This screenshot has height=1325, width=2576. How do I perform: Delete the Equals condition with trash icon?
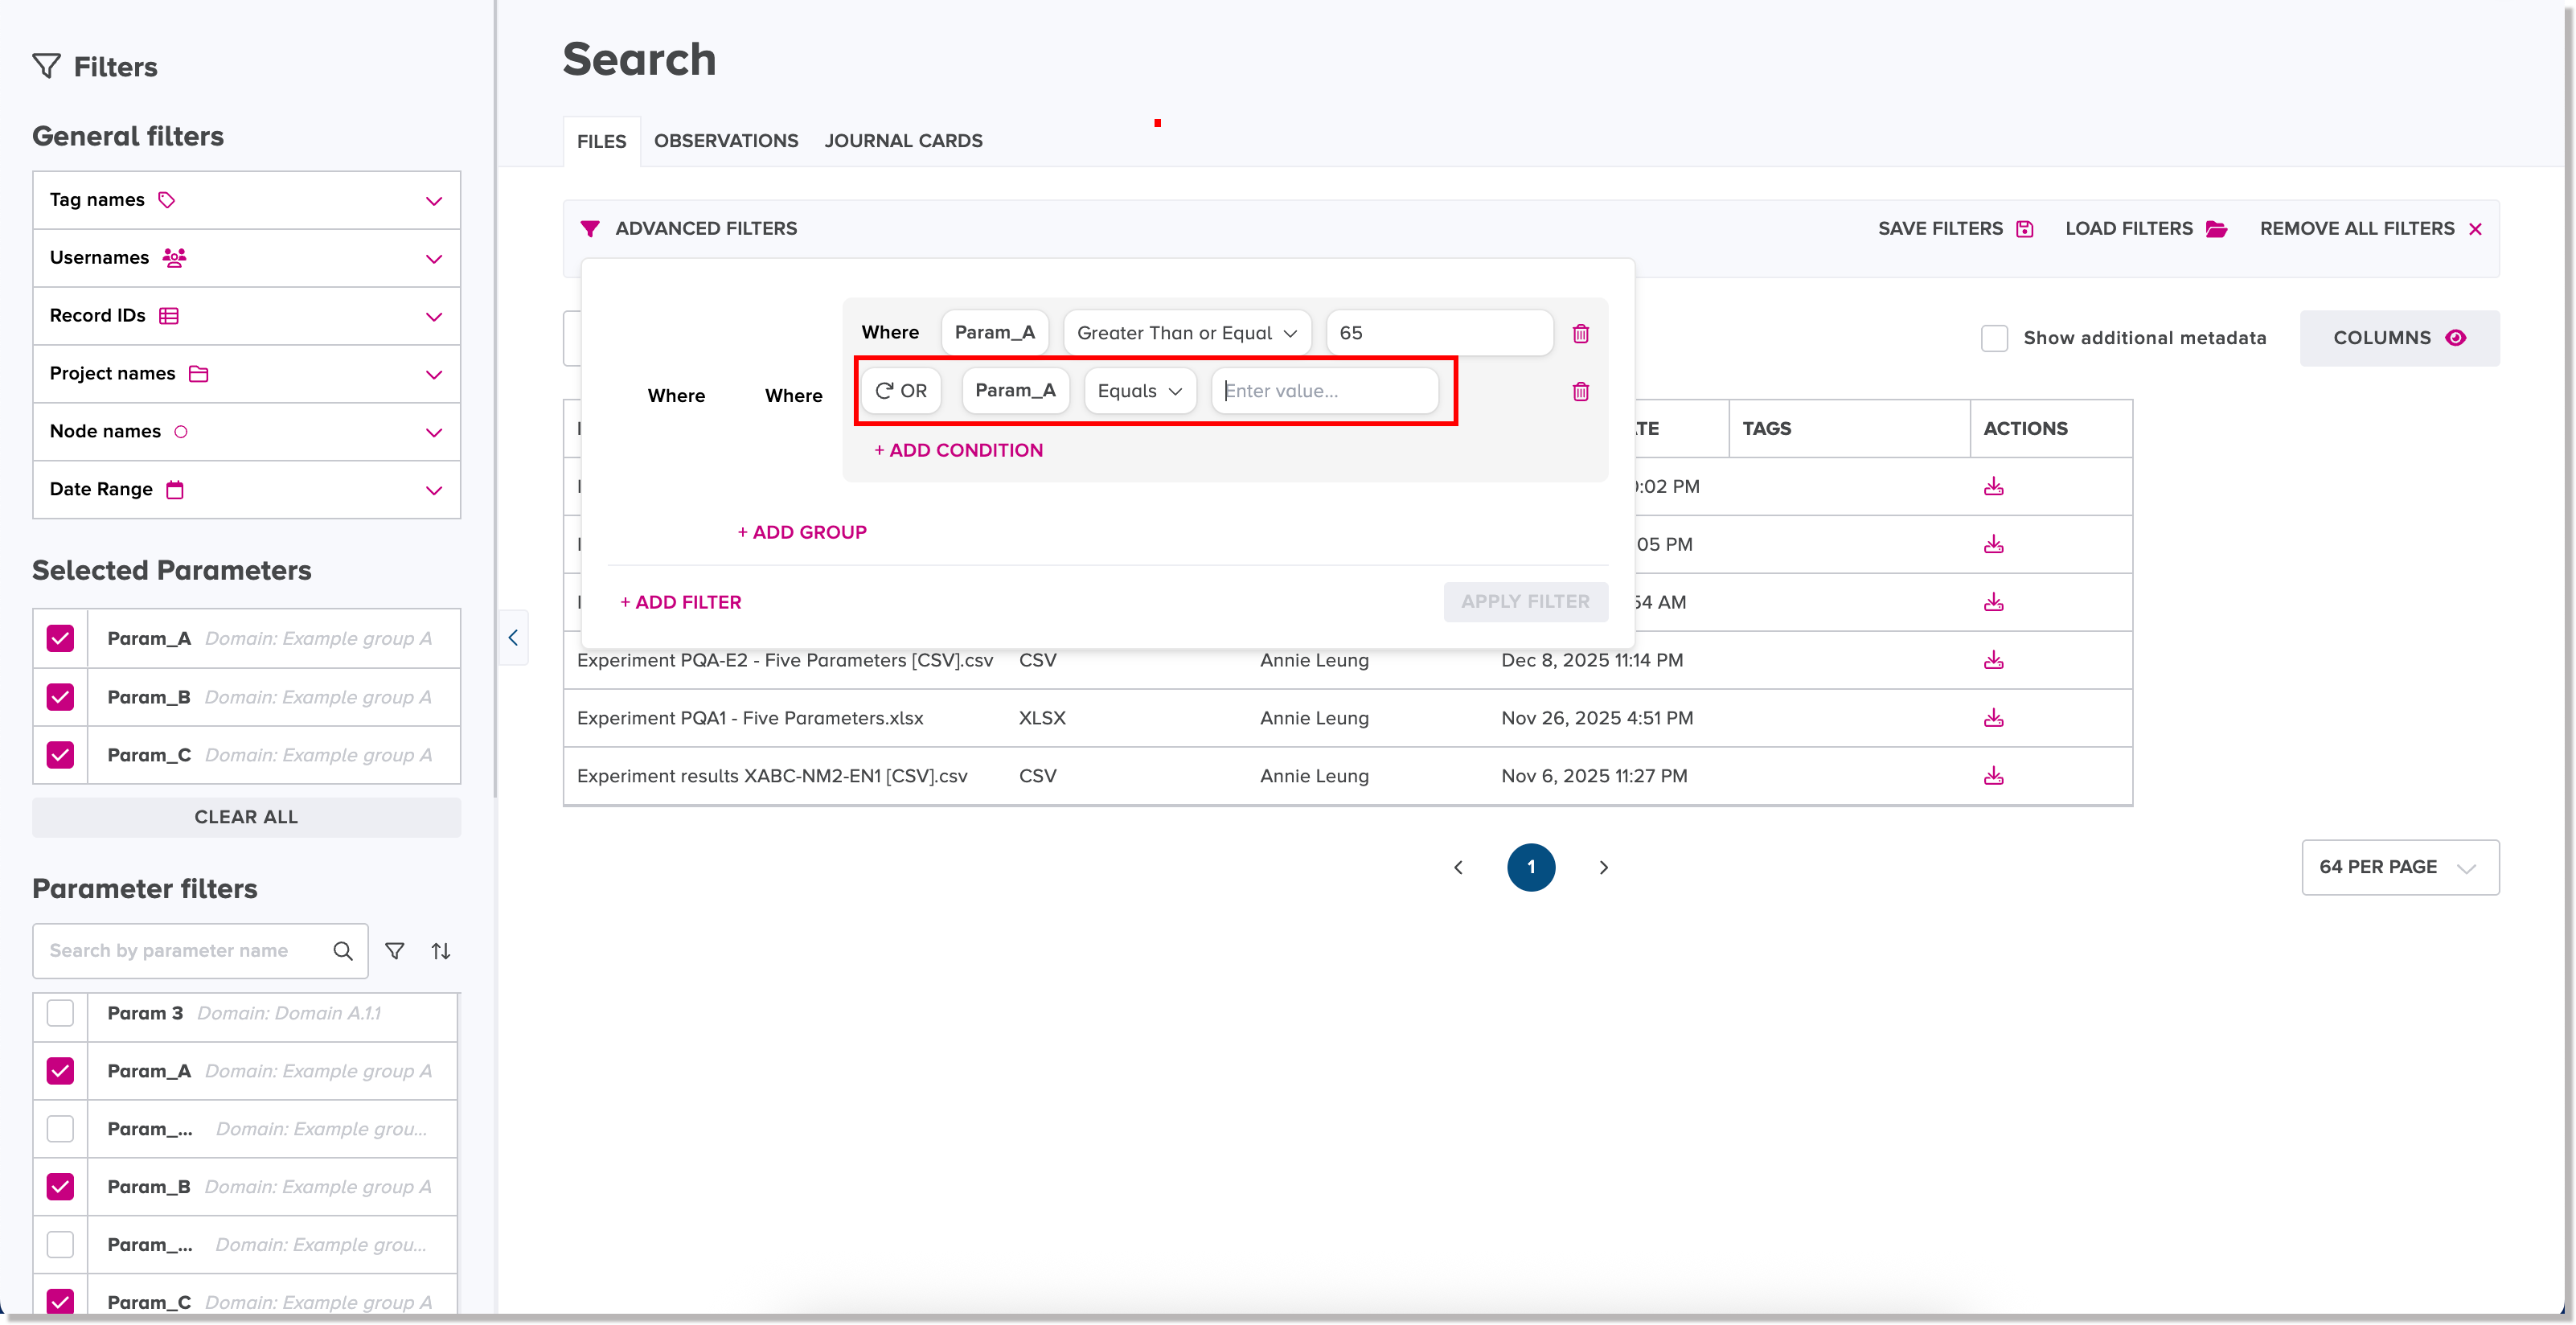pos(1580,391)
